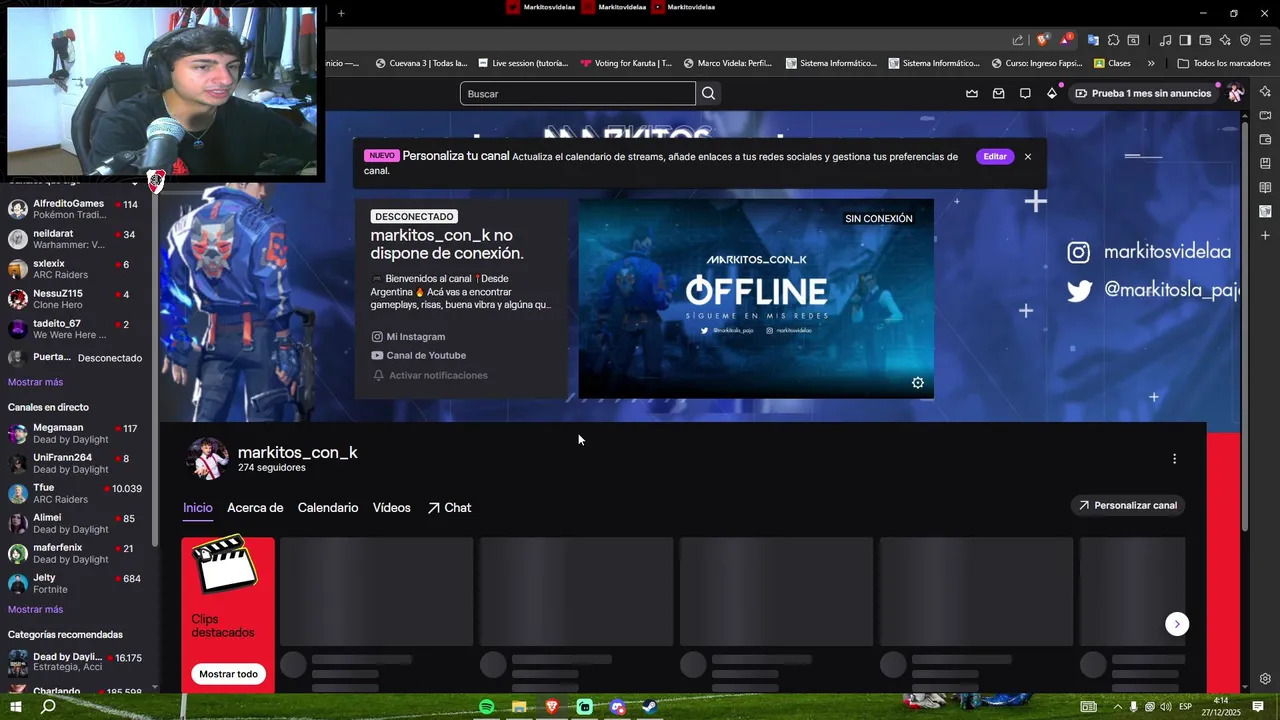Open tadeito_67 channel in sidebar
This screenshot has width=1280, height=720.
(x=75, y=329)
